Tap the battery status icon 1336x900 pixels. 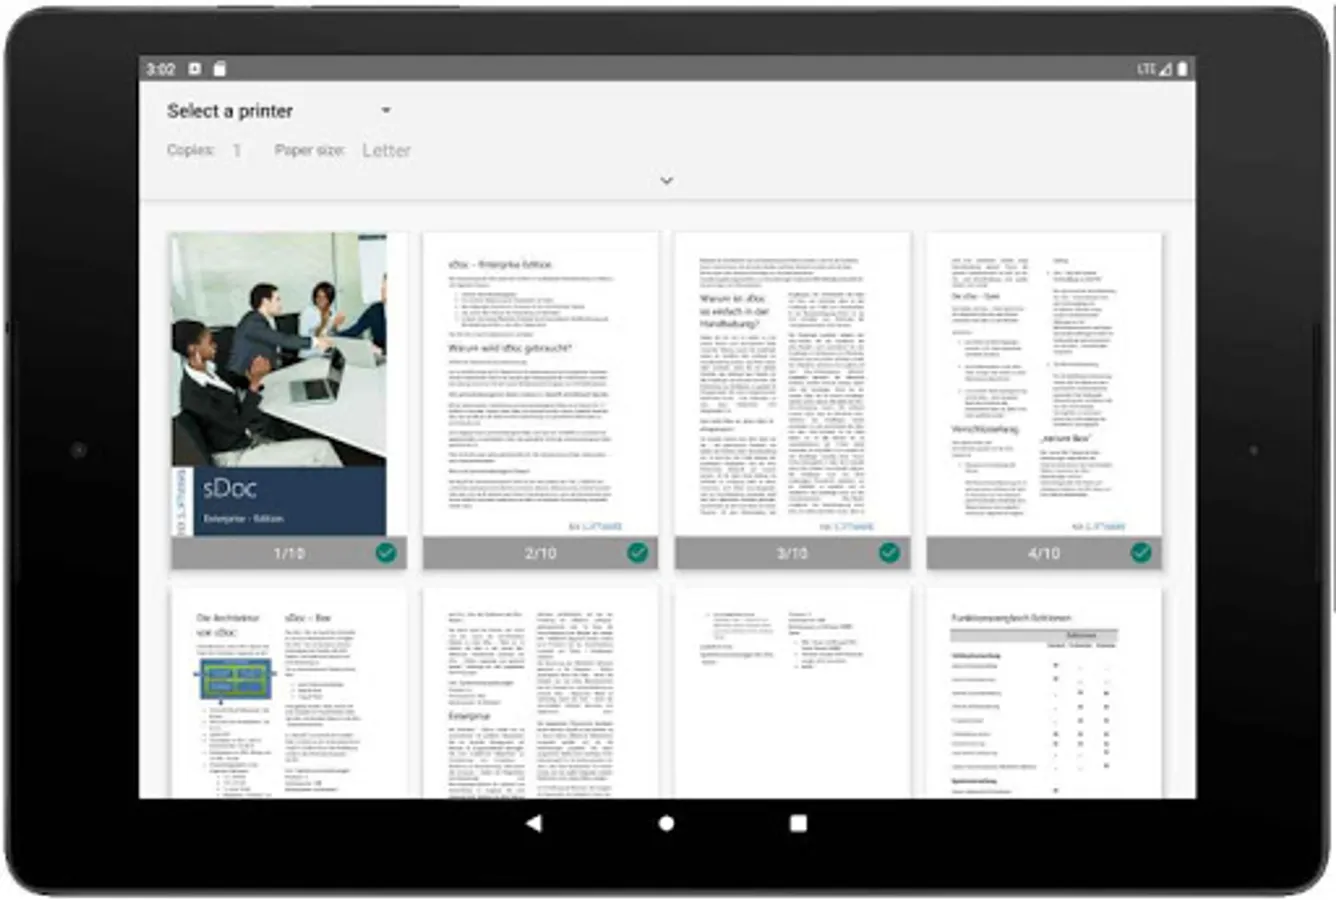tap(1182, 69)
